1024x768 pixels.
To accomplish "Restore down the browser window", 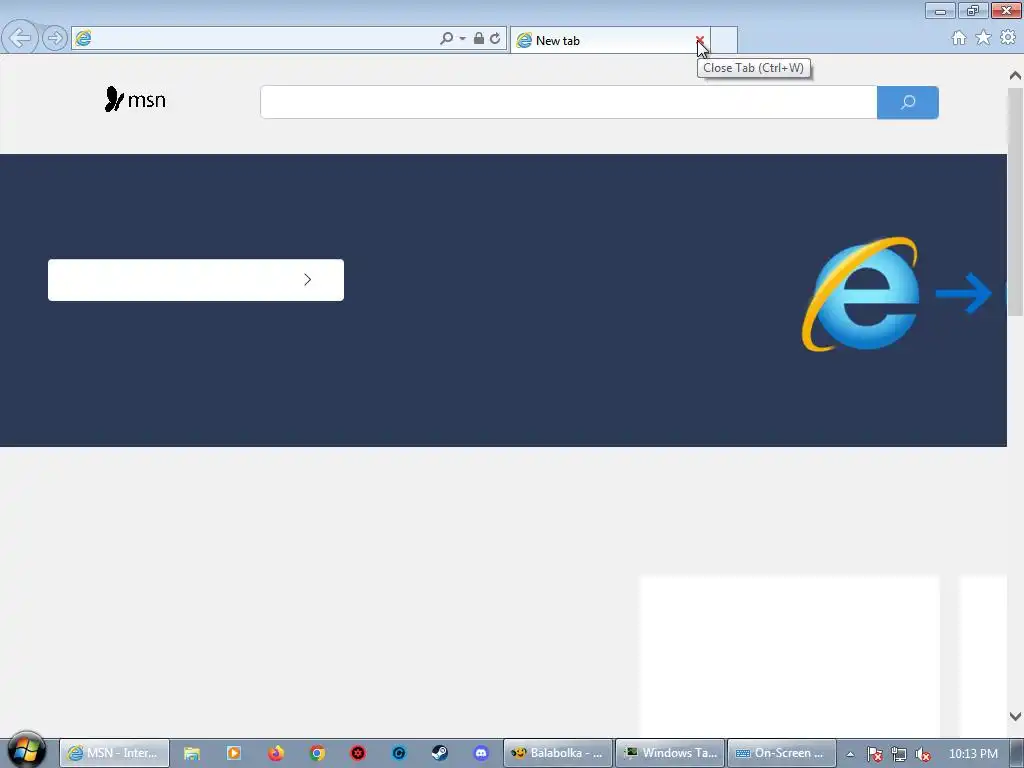I will (973, 10).
